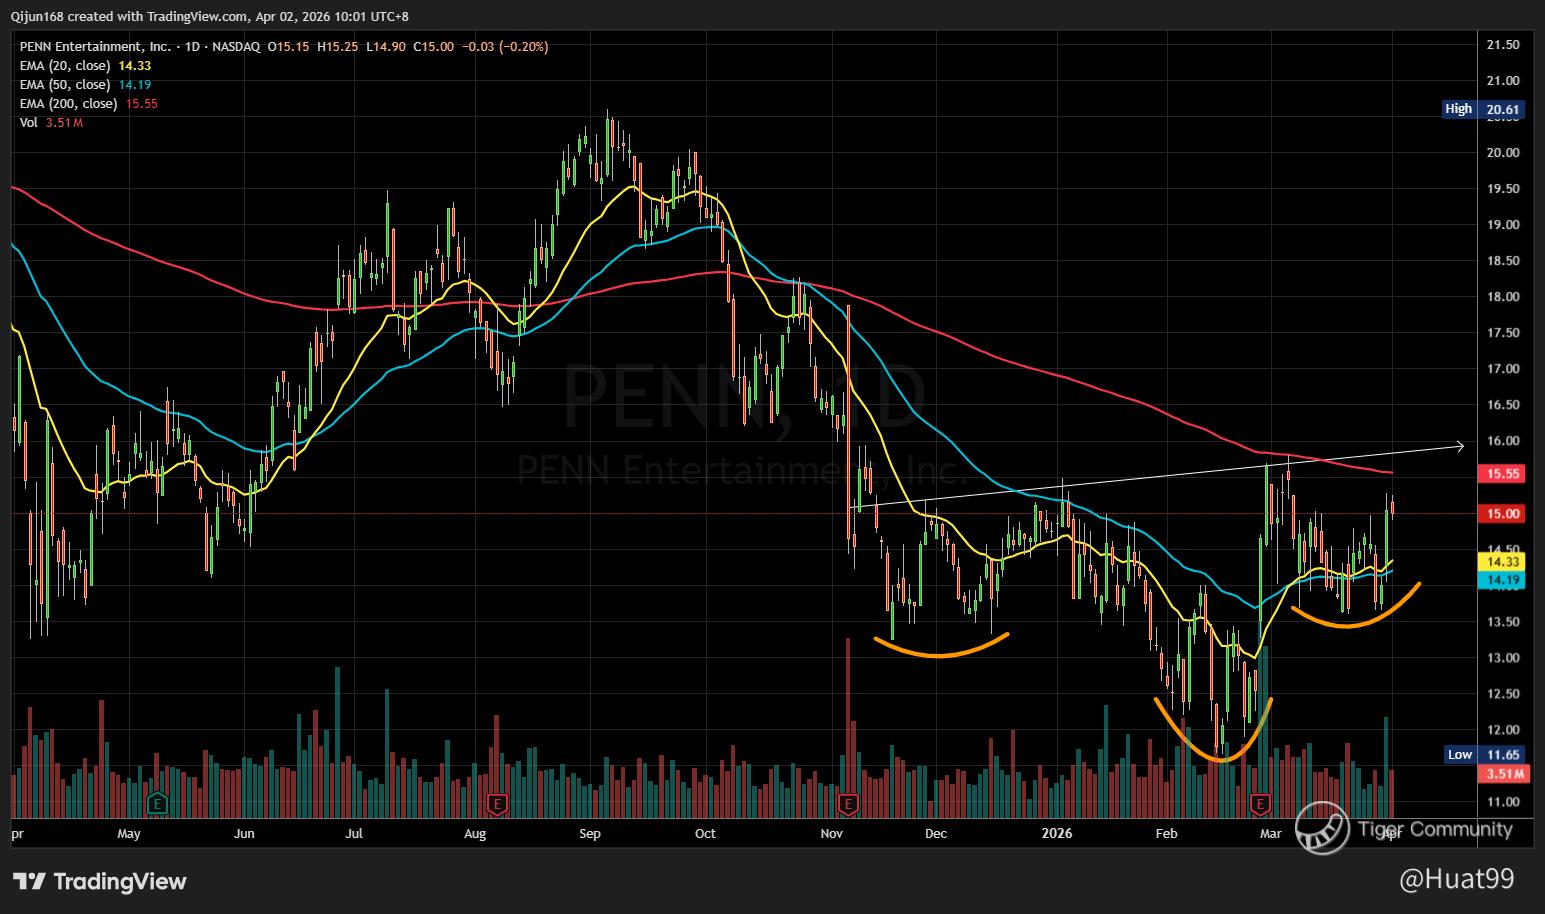Screen dimensions: 1545x914
Task: Select the Vol indicator label in the legend
Action: pos(29,123)
